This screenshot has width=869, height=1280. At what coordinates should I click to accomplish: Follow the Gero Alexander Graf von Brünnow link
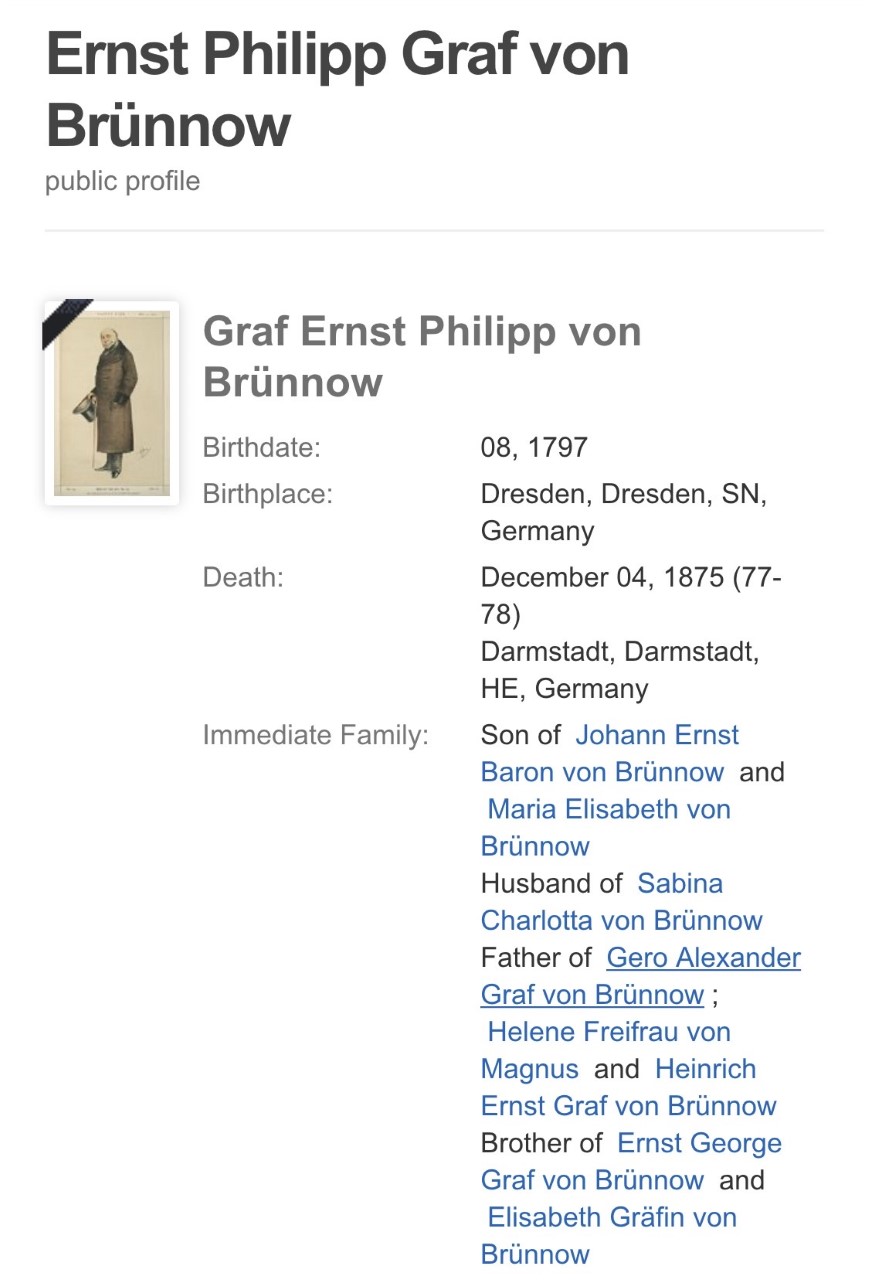coord(641,975)
